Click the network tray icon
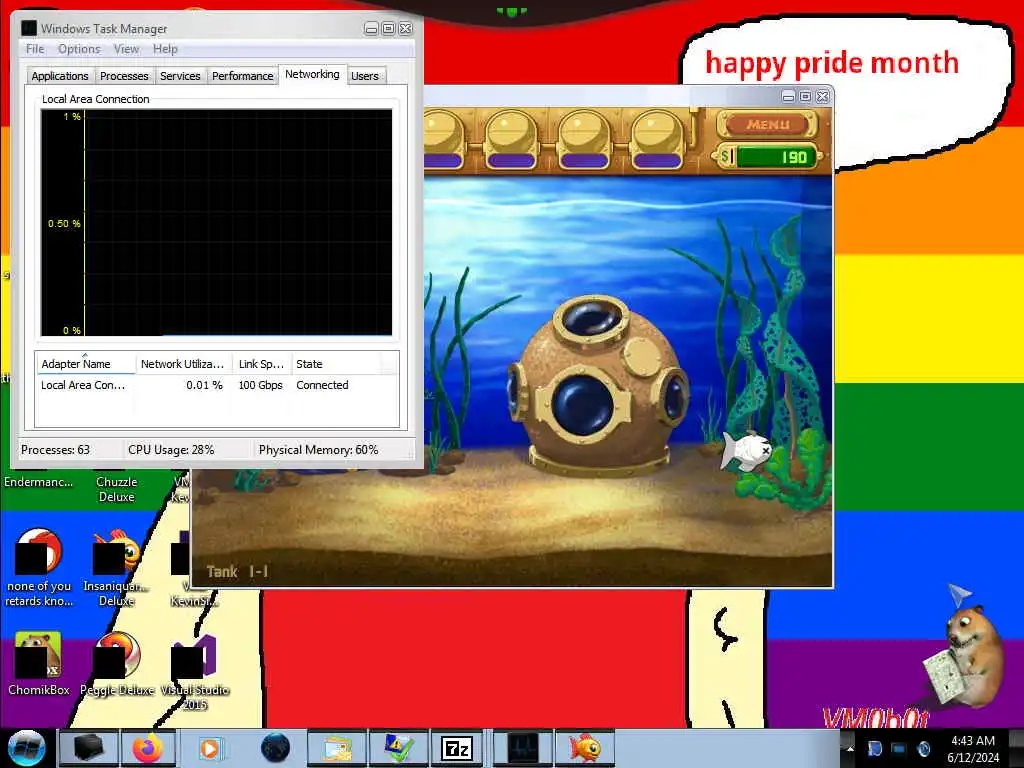Image resolution: width=1024 pixels, height=768 pixels. 899,748
